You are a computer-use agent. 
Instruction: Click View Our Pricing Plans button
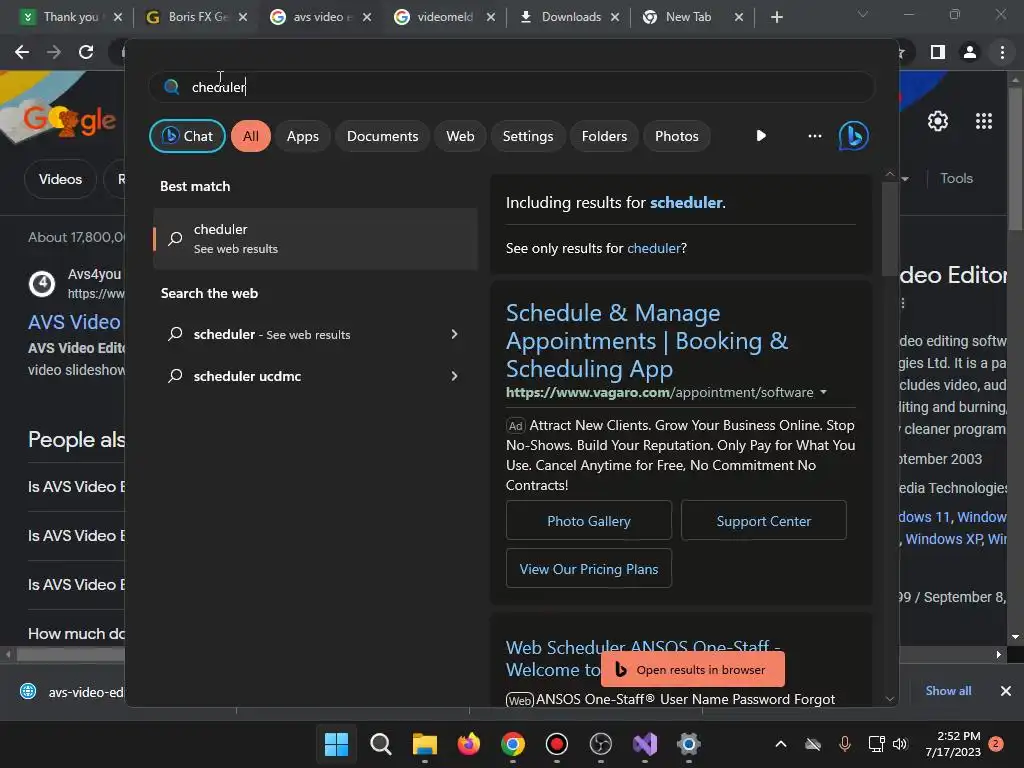[x=588, y=569]
